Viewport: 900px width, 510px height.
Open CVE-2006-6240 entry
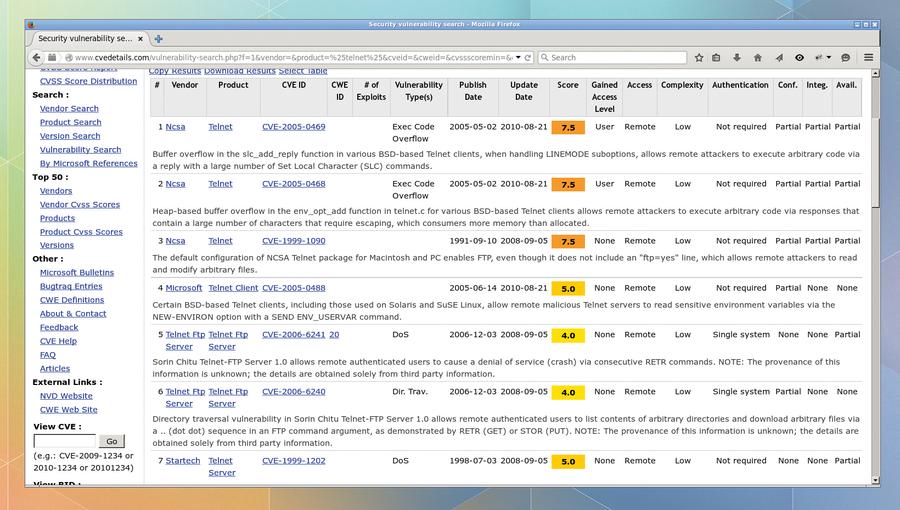(x=293, y=392)
